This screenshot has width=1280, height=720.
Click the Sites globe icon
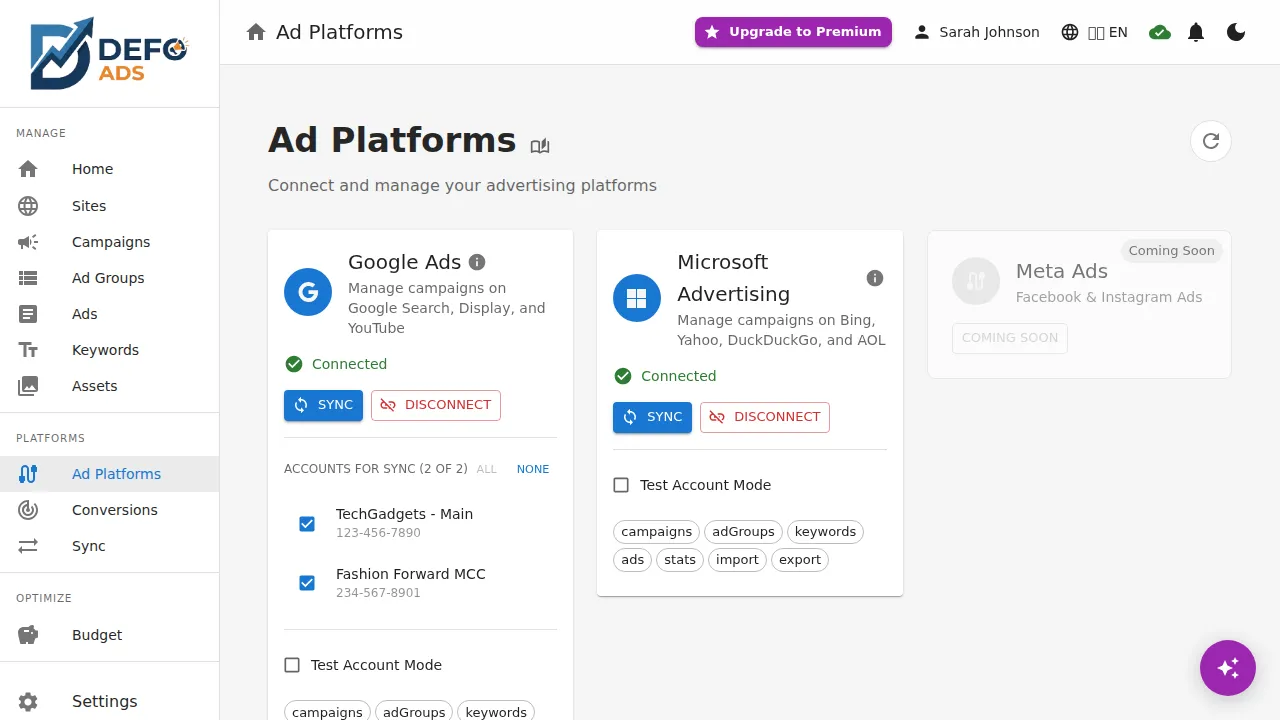pyautogui.click(x=28, y=206)
